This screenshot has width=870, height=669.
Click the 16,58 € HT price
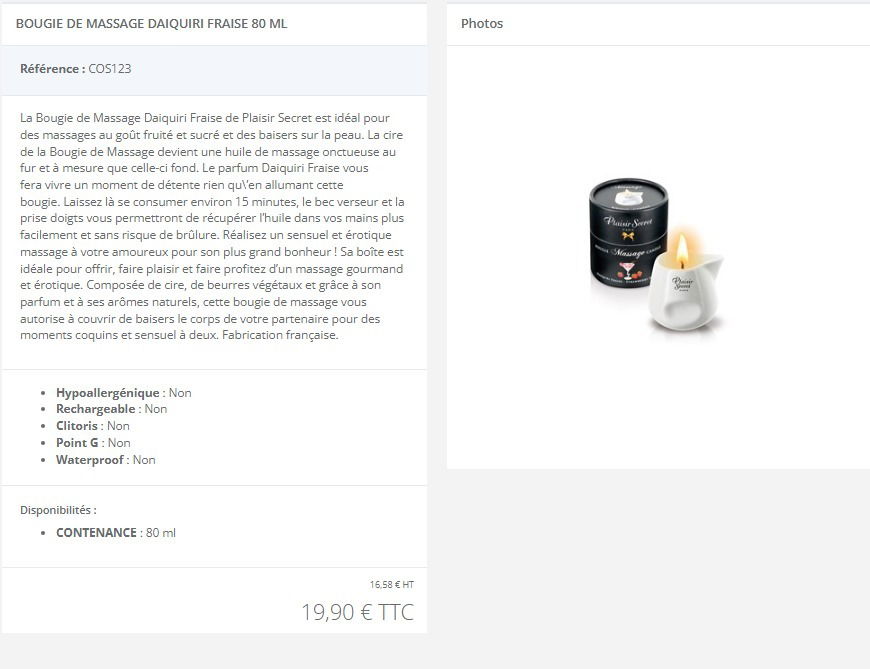point(392,584)
